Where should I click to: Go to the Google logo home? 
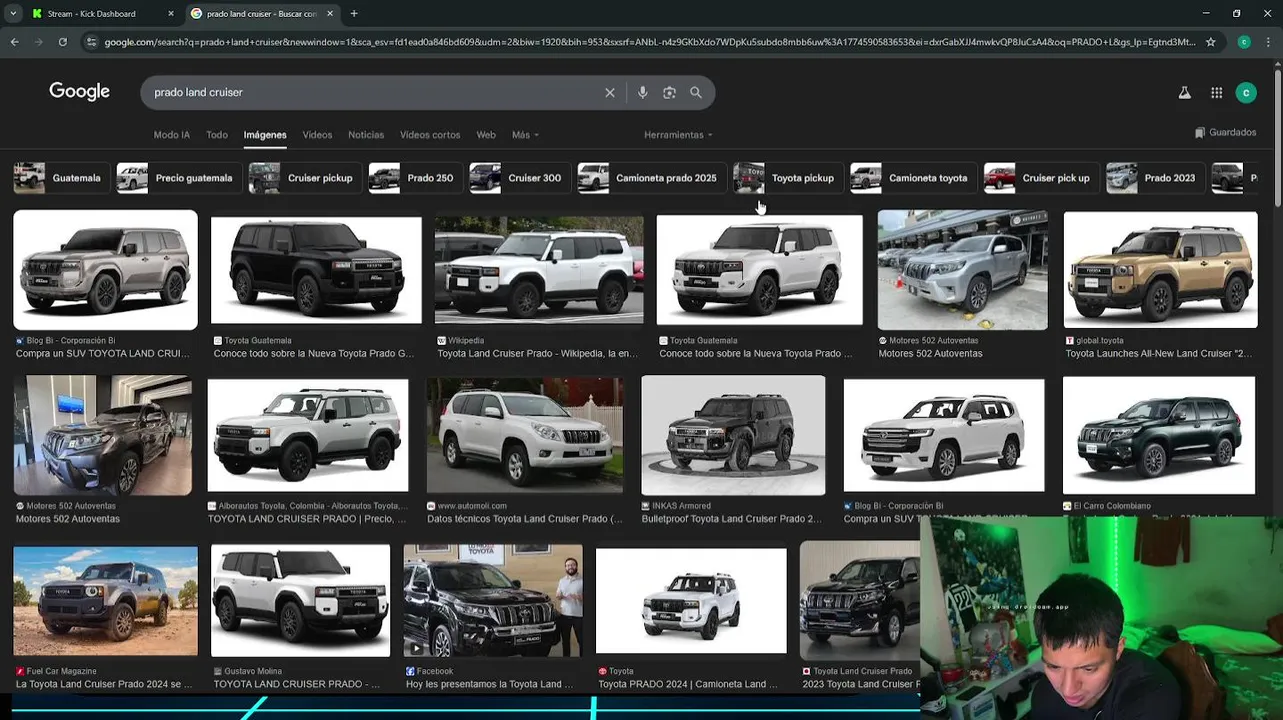[x=79, y=92]
